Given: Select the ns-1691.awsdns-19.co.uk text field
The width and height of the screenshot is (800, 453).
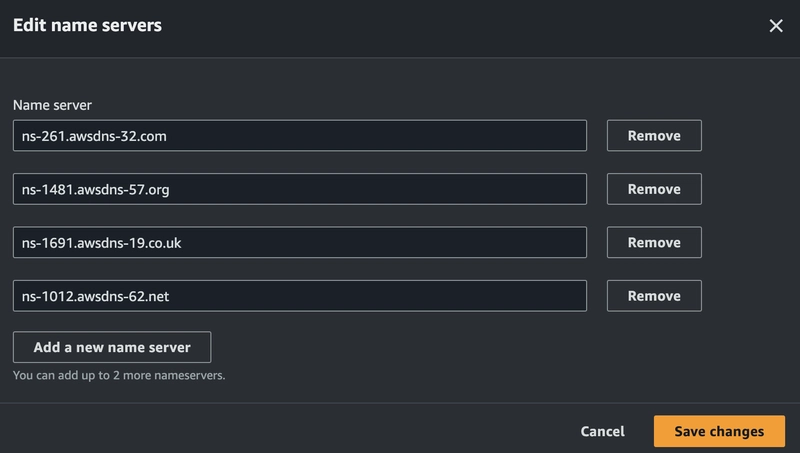Looking at the screenshot, I should click(300, 242).
